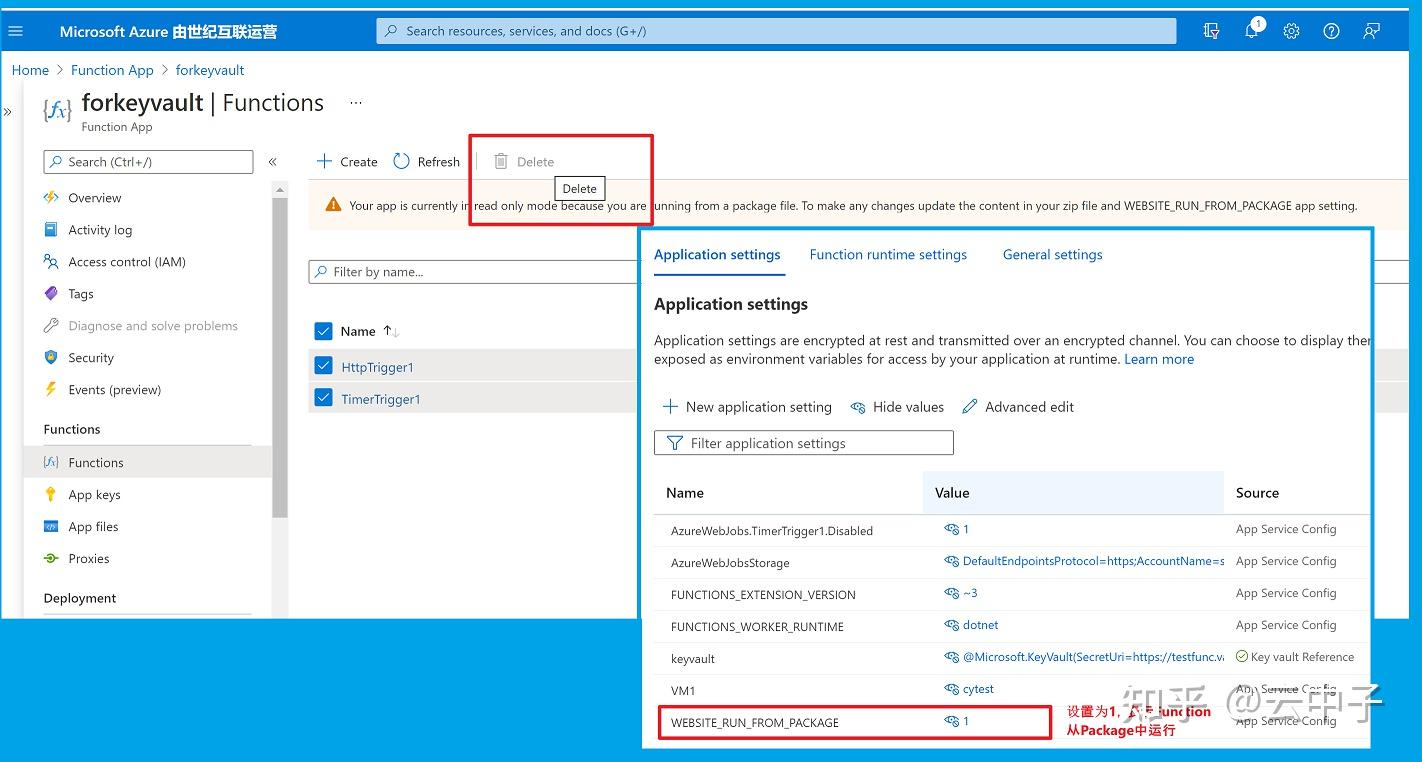Click the Delete trash icon in the toolbar
The image size is (1422, 762).
[500, 161]
